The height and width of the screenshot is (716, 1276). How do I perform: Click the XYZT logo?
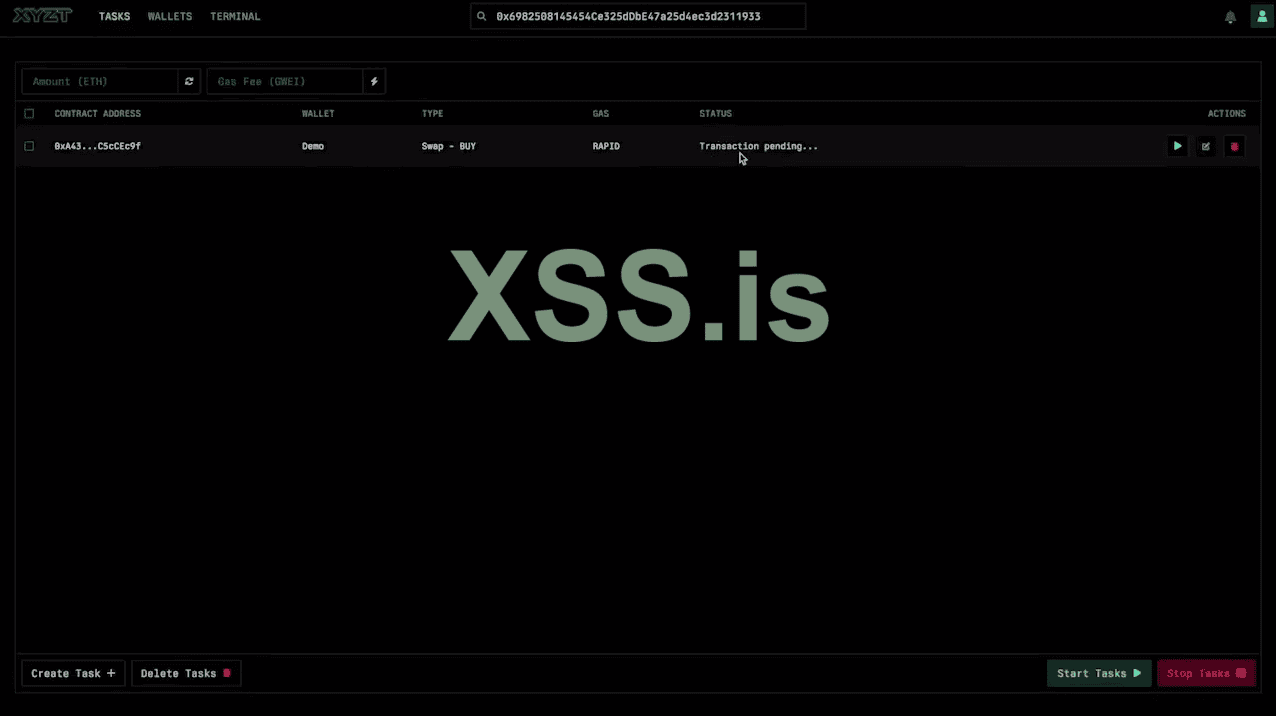(x=42, y=16)
